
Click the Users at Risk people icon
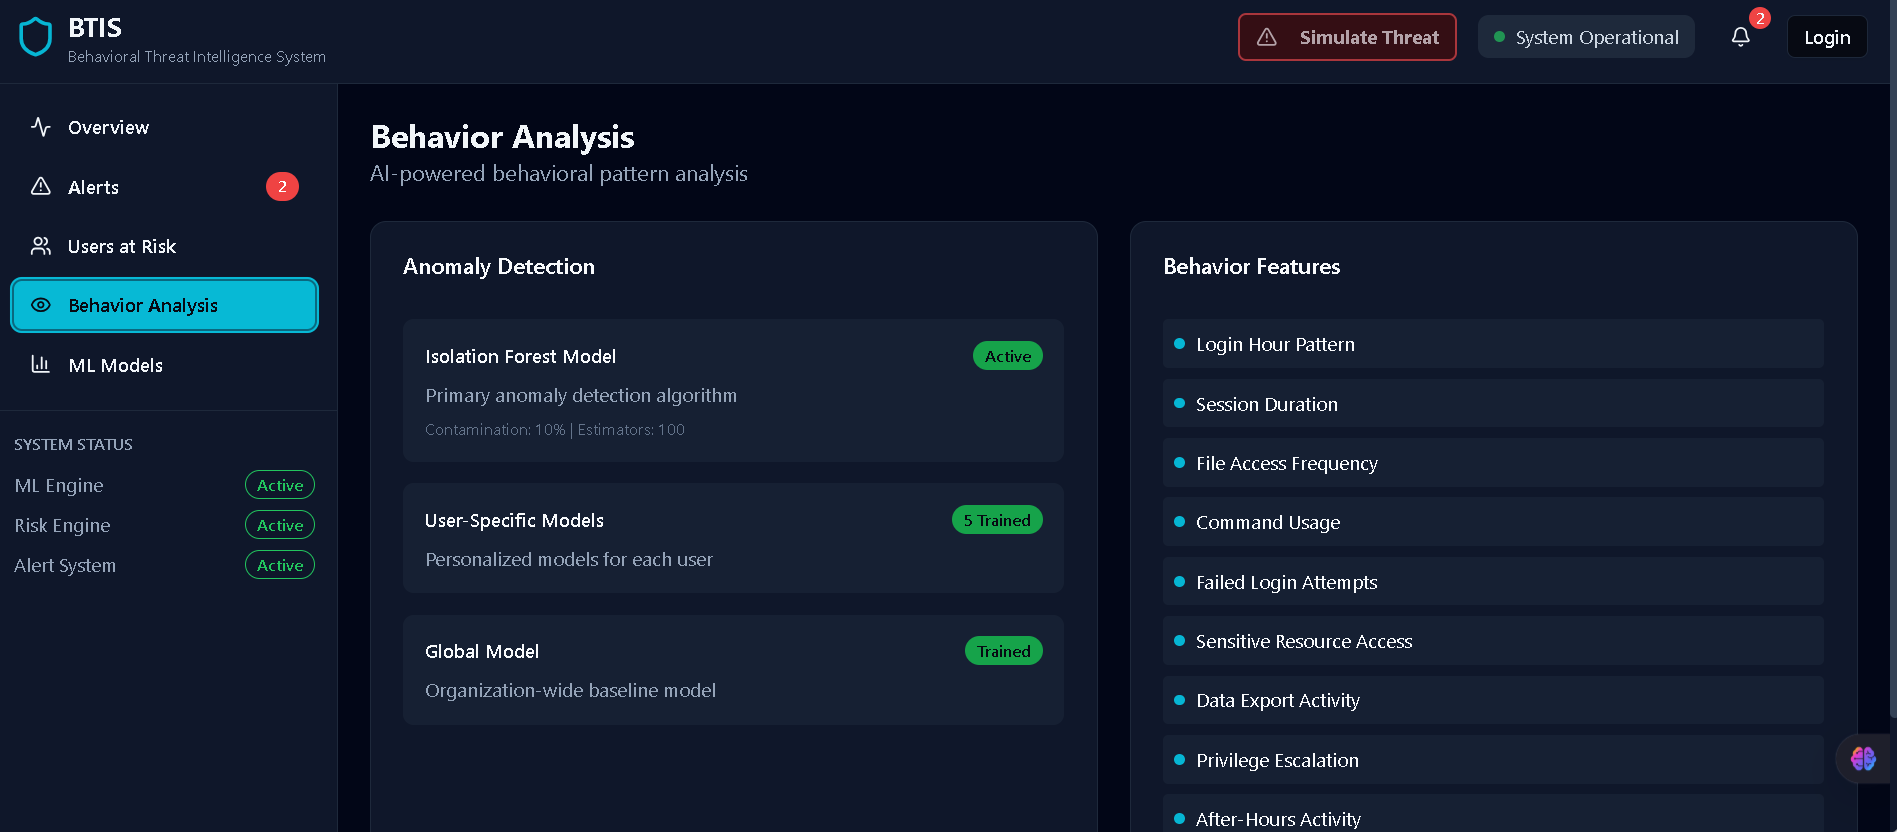41,246
